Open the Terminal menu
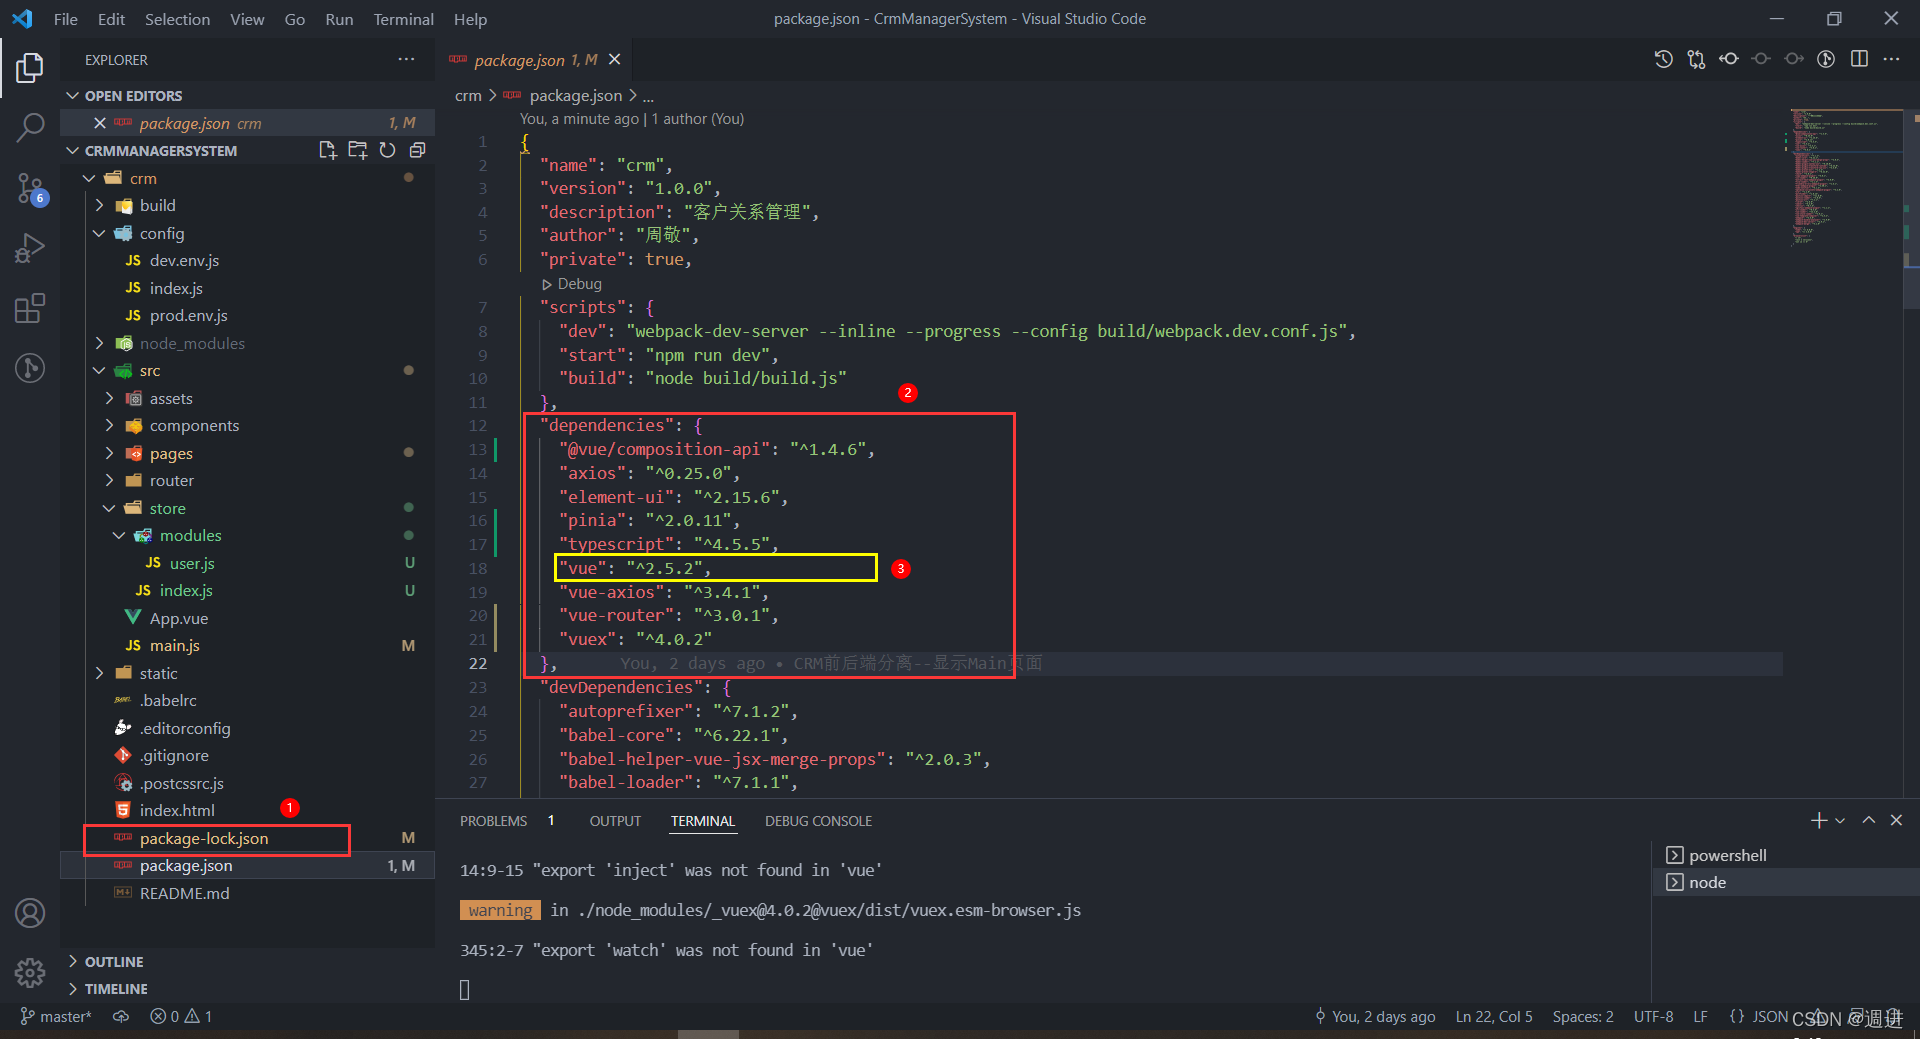The image size is (1920, 1039). coord(403,19)
